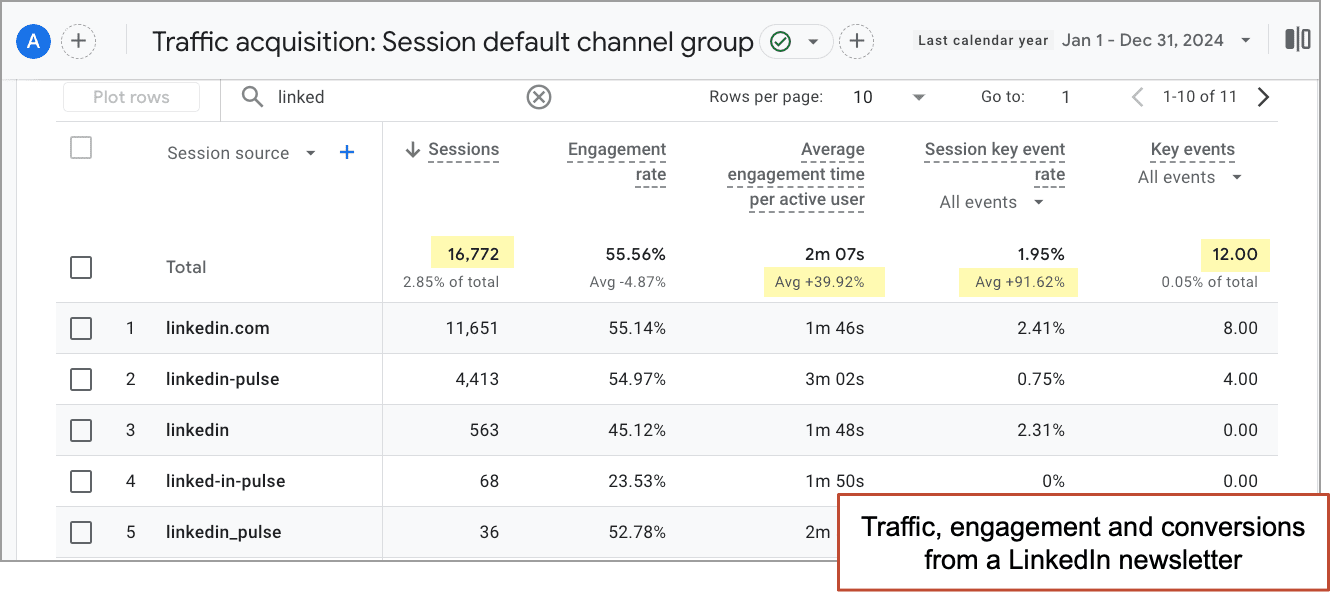Check the Total row checkbox
Screen dimensions: 1337x597
click(x=81, y=267)
